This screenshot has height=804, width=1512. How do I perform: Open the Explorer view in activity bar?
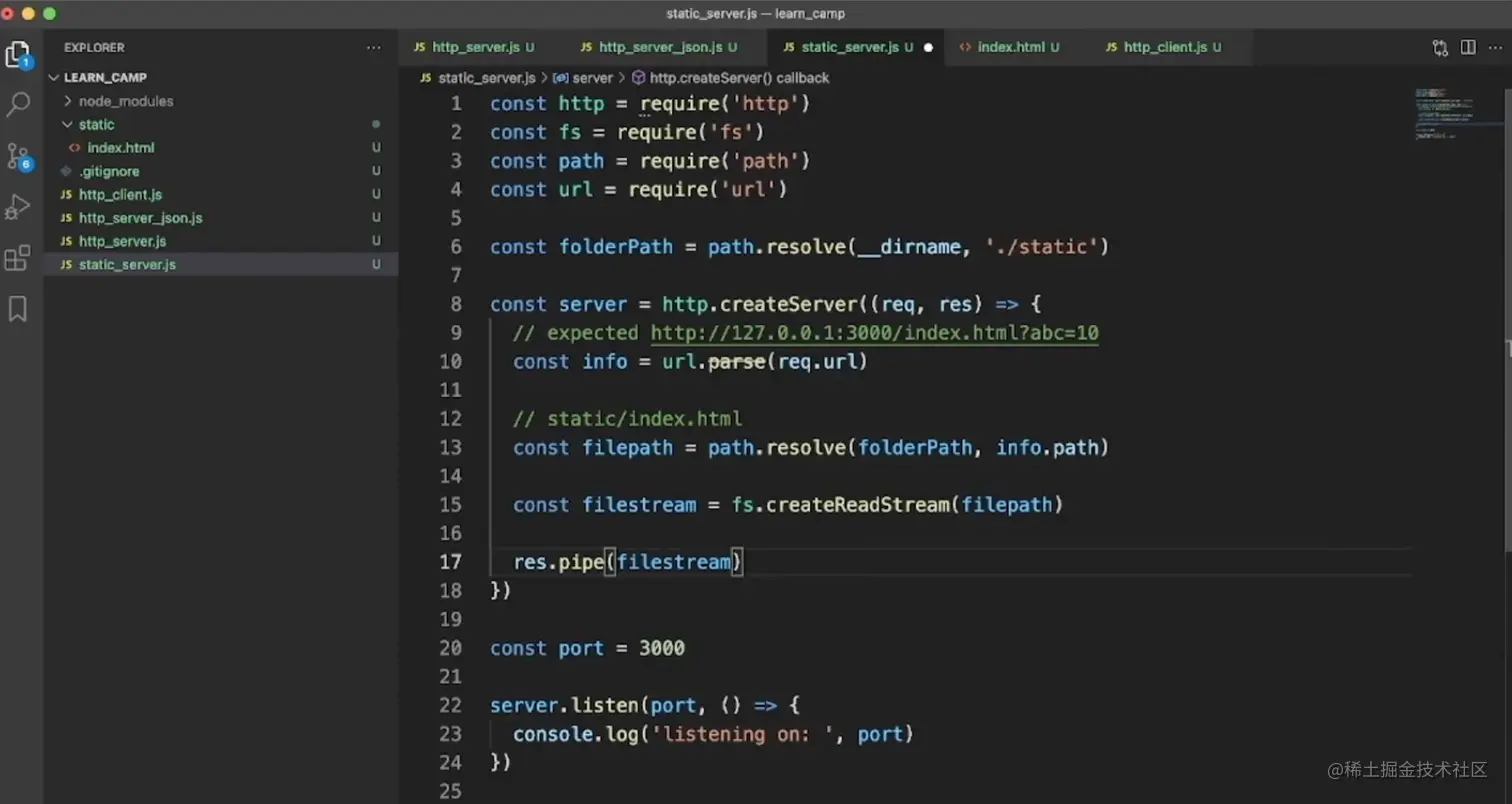point(19,54)
